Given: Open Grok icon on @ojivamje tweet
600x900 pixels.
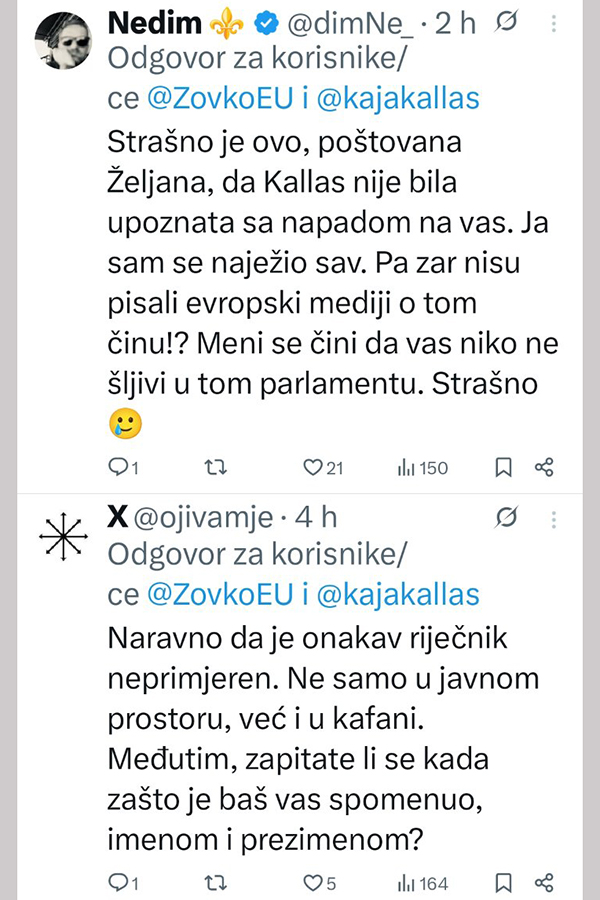Looking at the screenshot, I should pos(506,517).
